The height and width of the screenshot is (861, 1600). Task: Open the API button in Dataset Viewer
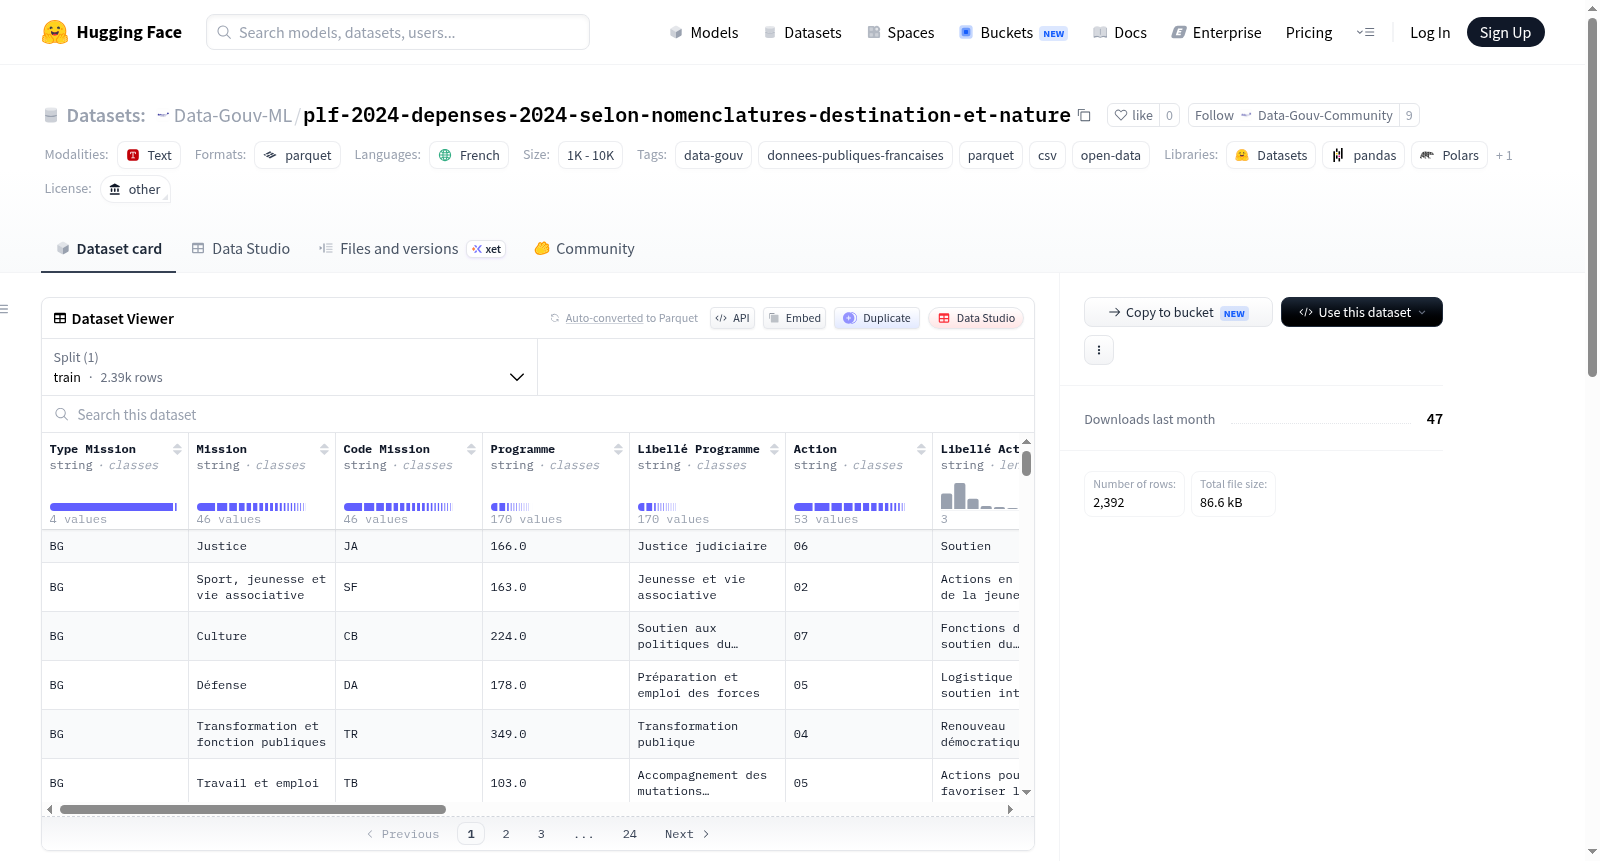point(732,318)
